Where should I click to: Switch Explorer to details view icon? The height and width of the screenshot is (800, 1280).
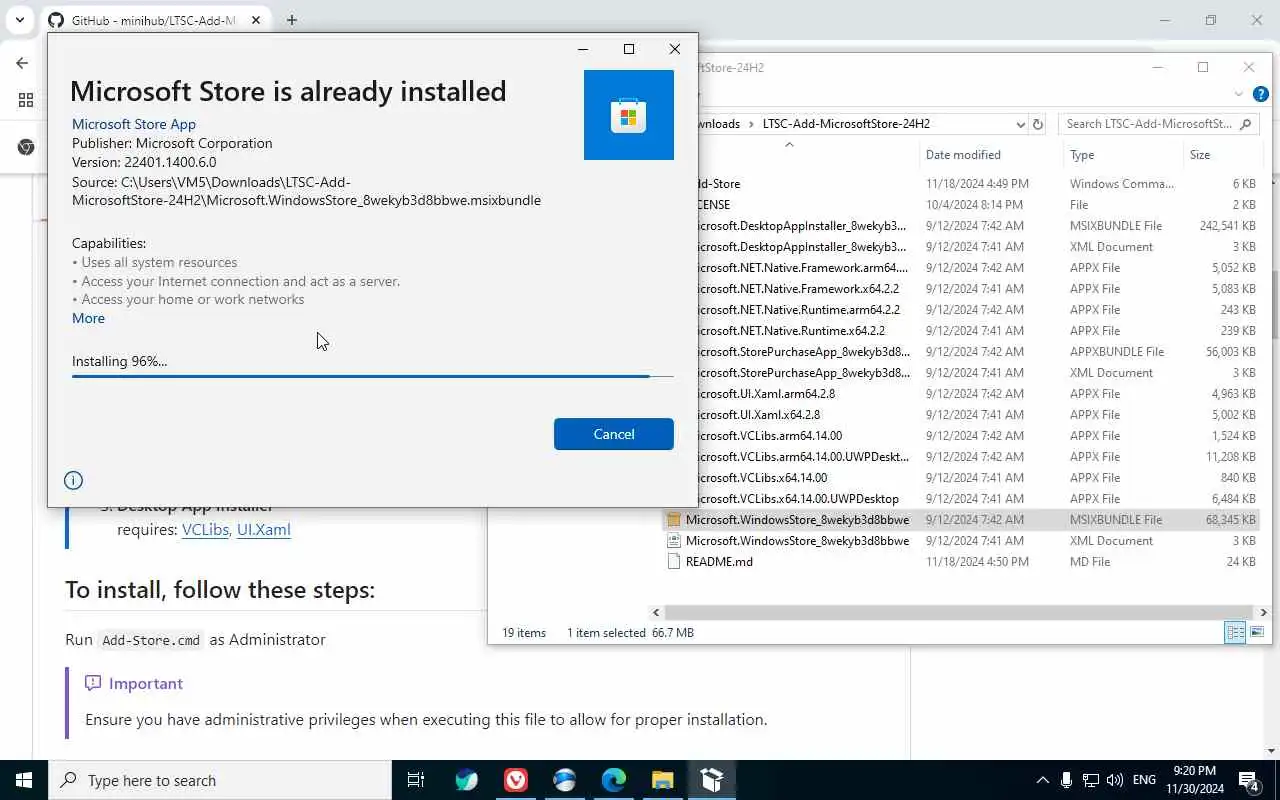point(1235,632)
